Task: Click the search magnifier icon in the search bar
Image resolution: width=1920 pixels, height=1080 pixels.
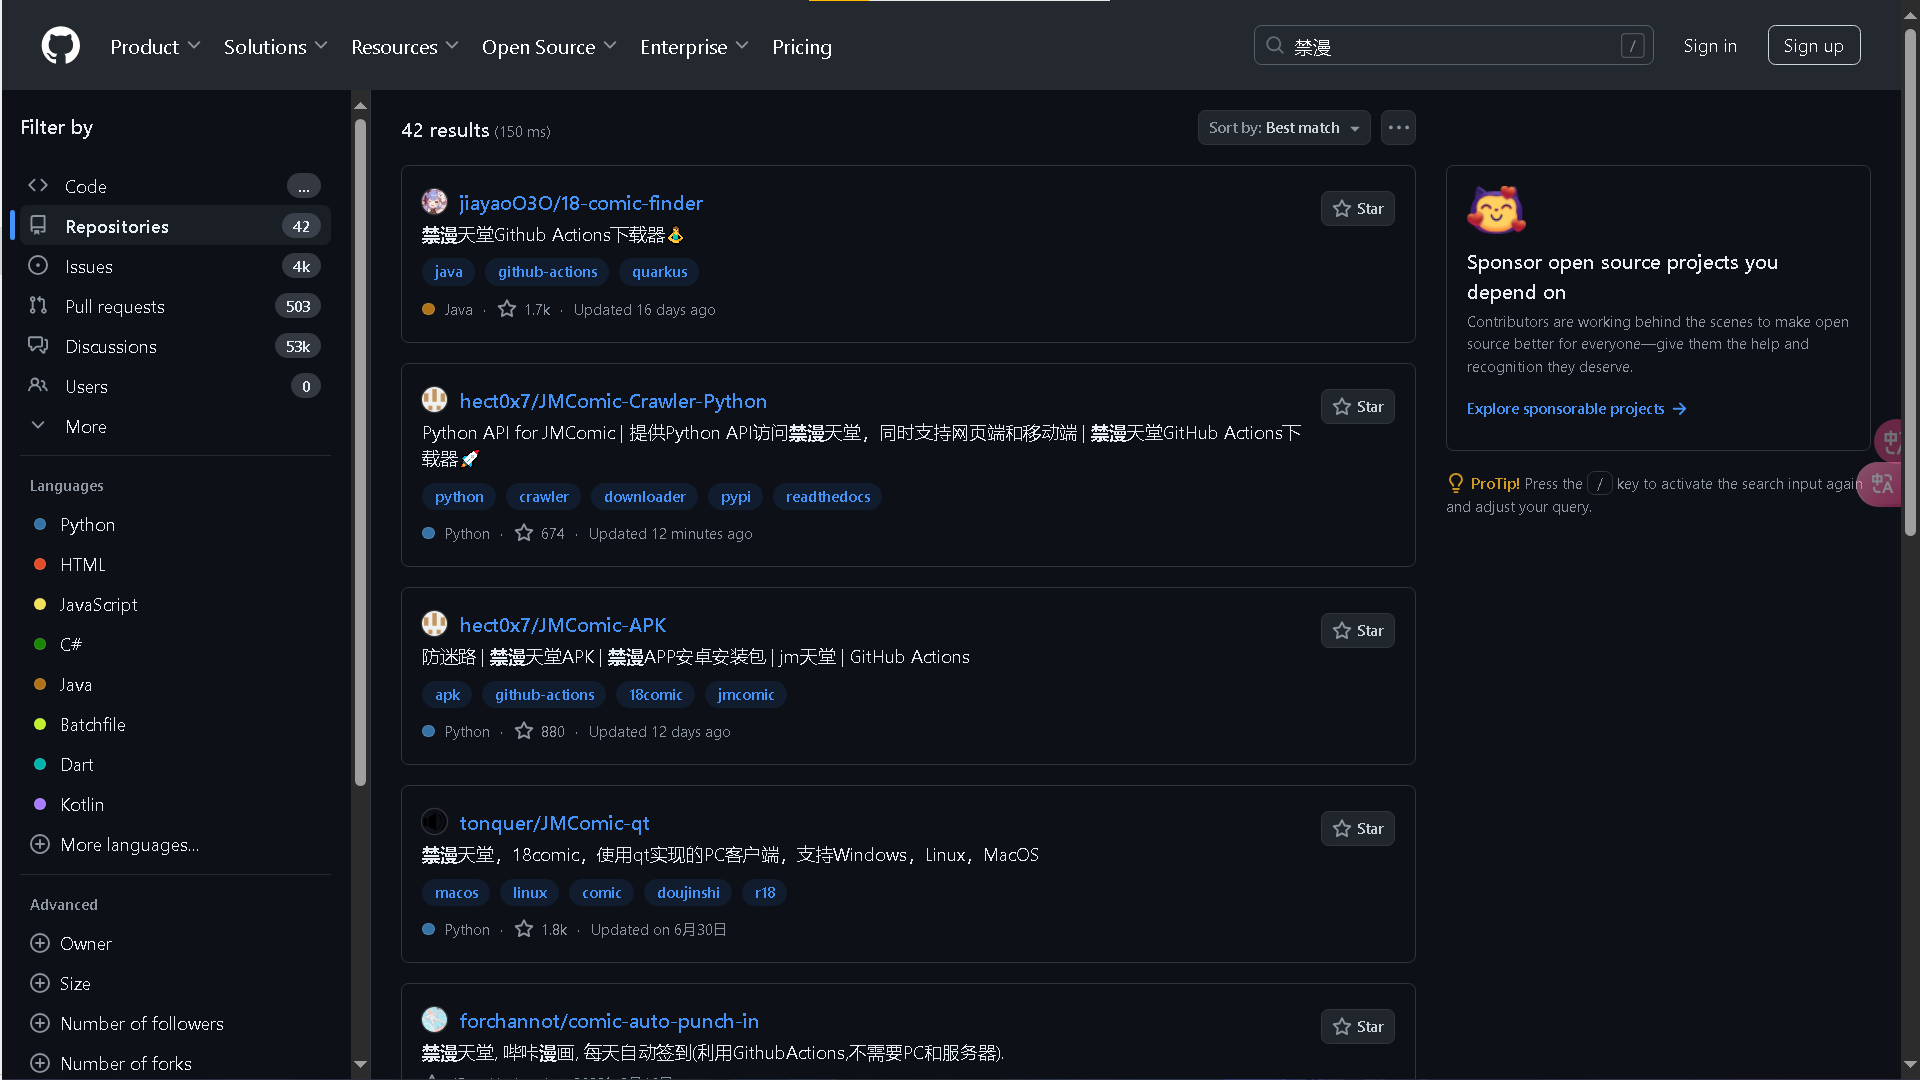Action: tap(1275, 46)
